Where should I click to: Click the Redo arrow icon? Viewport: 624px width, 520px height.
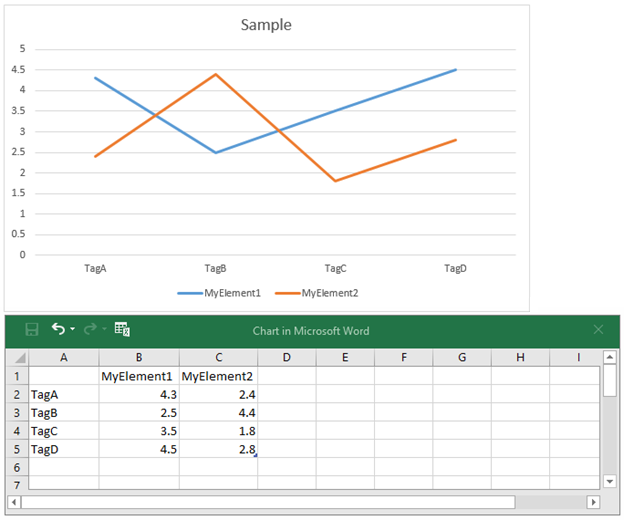point(91,329)
